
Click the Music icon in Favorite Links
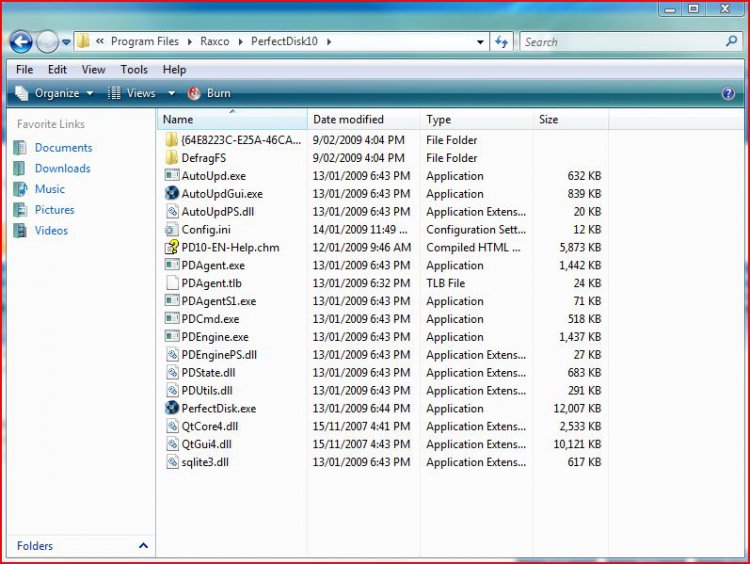[x=20, y=189]
